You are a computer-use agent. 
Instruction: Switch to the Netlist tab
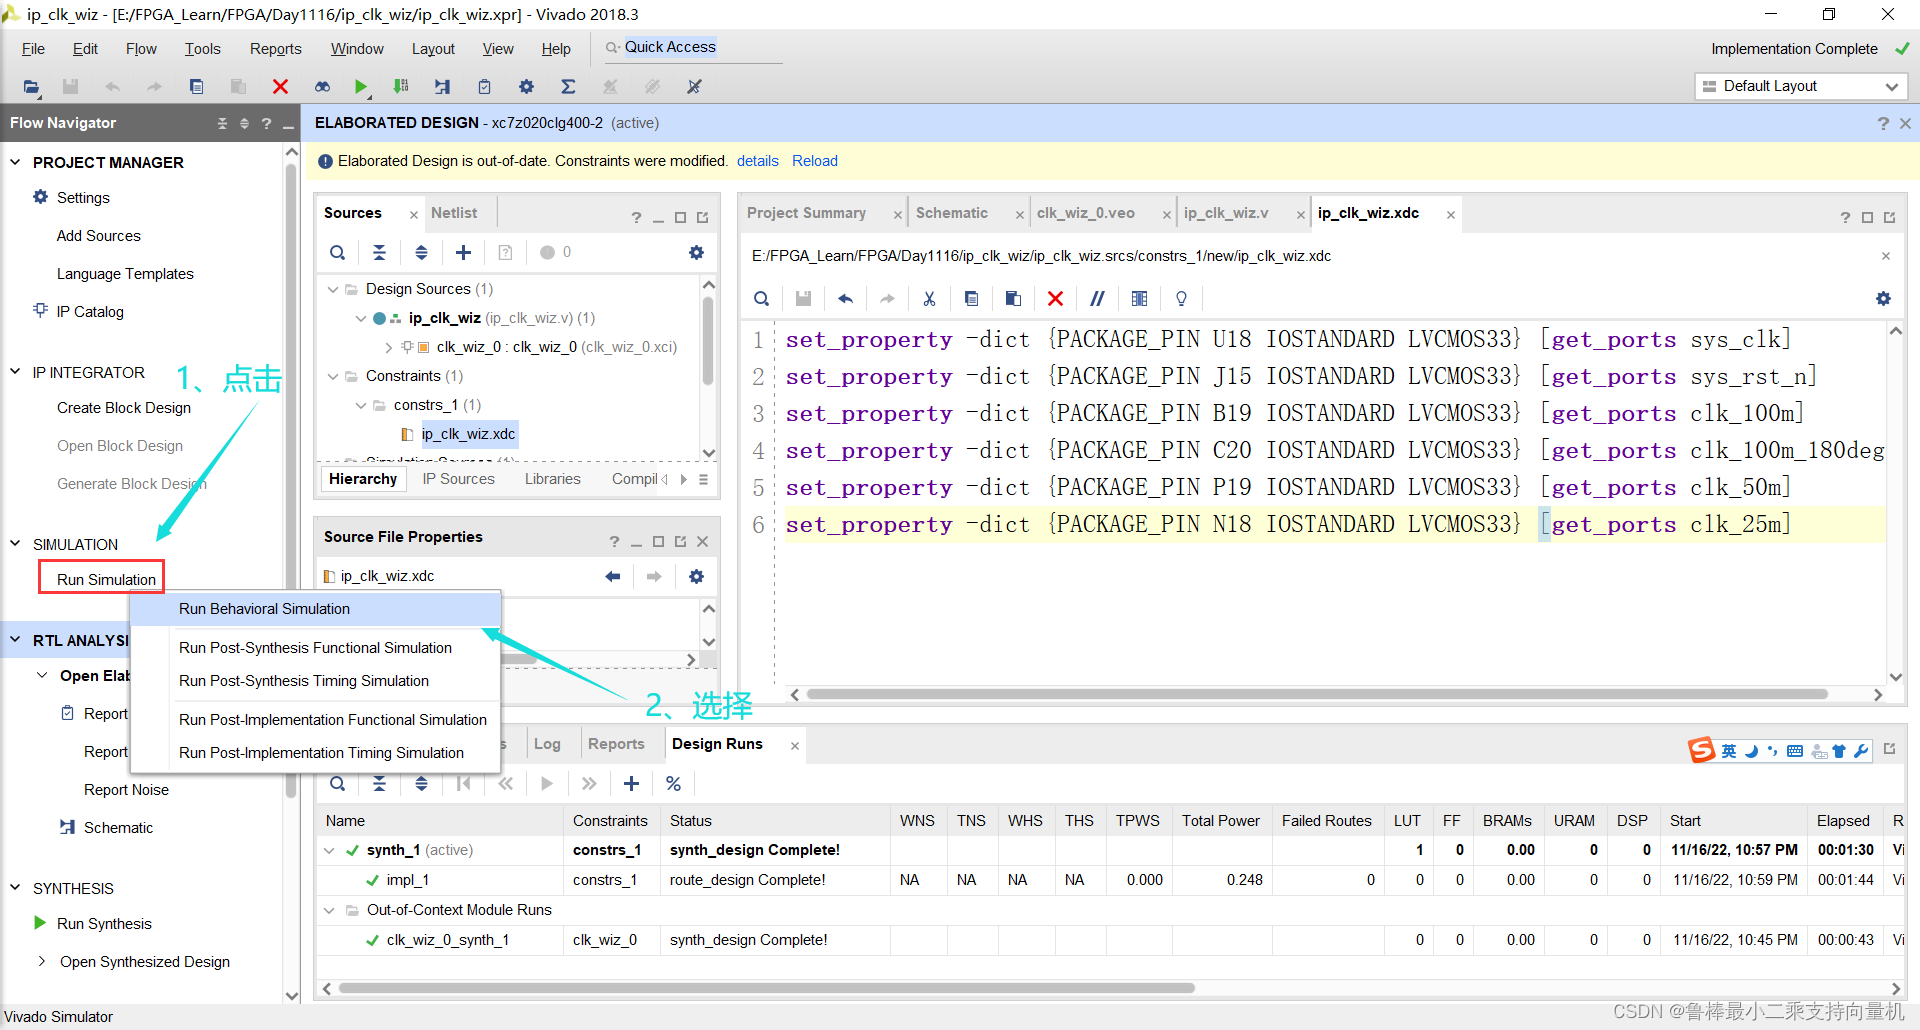pos(454,213)
